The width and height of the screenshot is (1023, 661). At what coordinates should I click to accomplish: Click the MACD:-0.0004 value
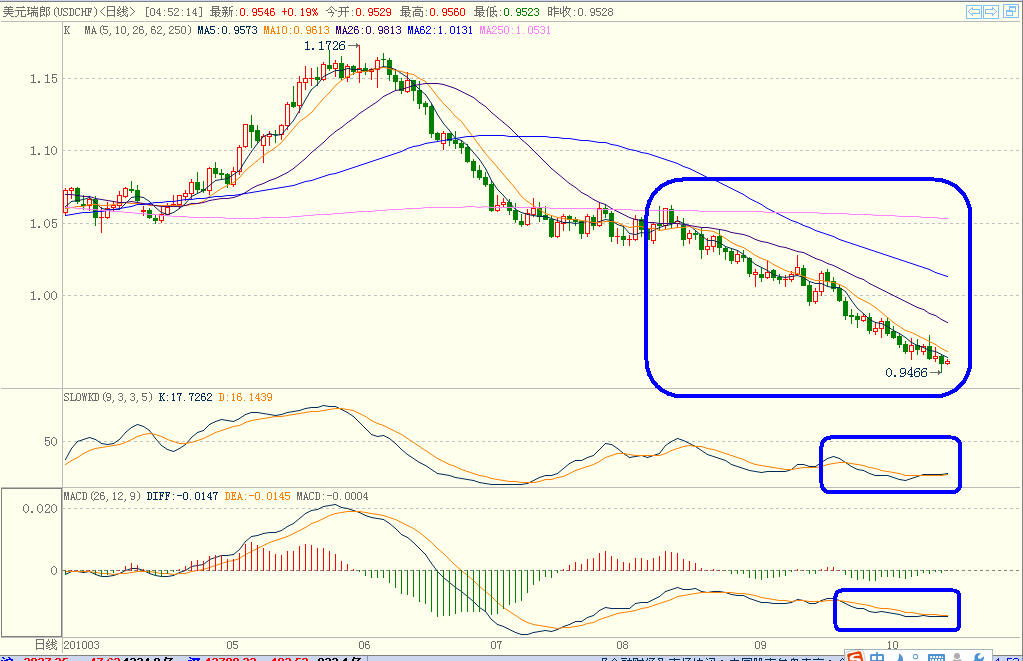(332, 496)
